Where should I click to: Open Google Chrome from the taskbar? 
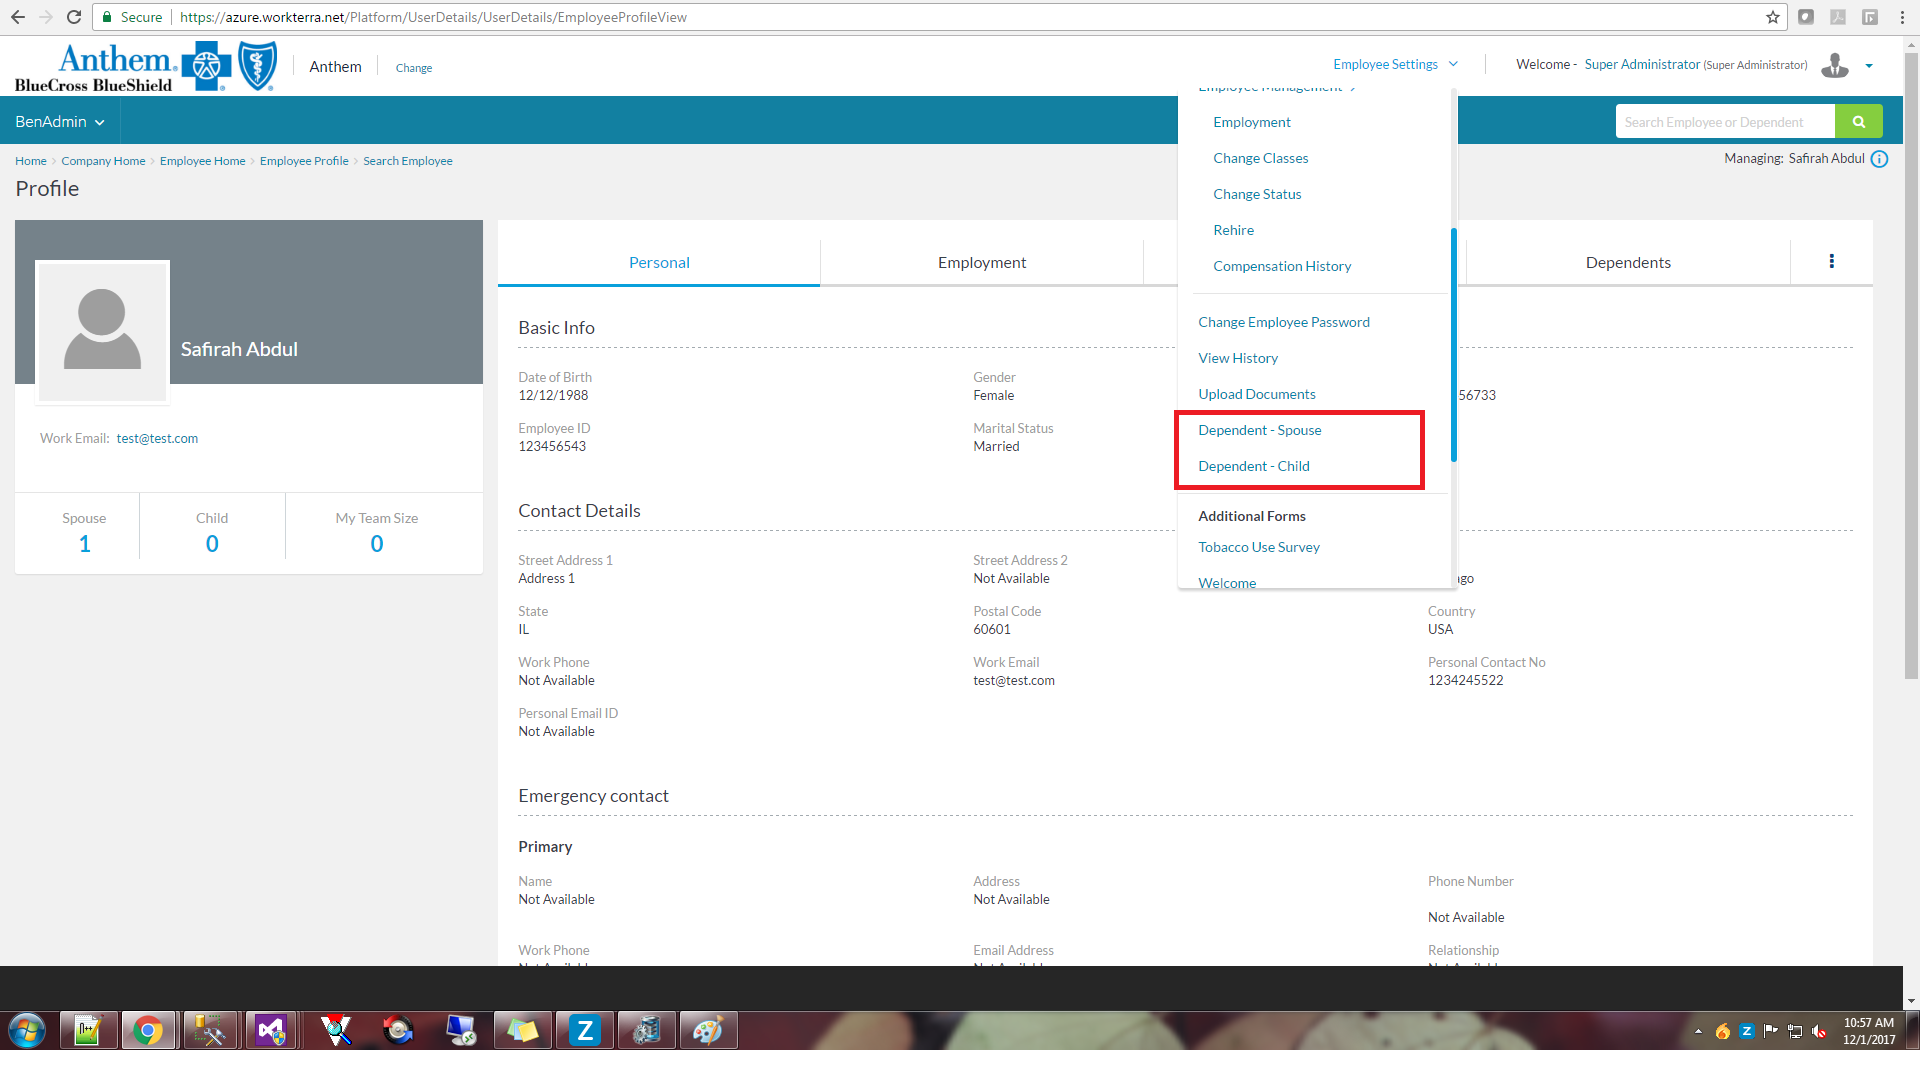pos(148,1030)
